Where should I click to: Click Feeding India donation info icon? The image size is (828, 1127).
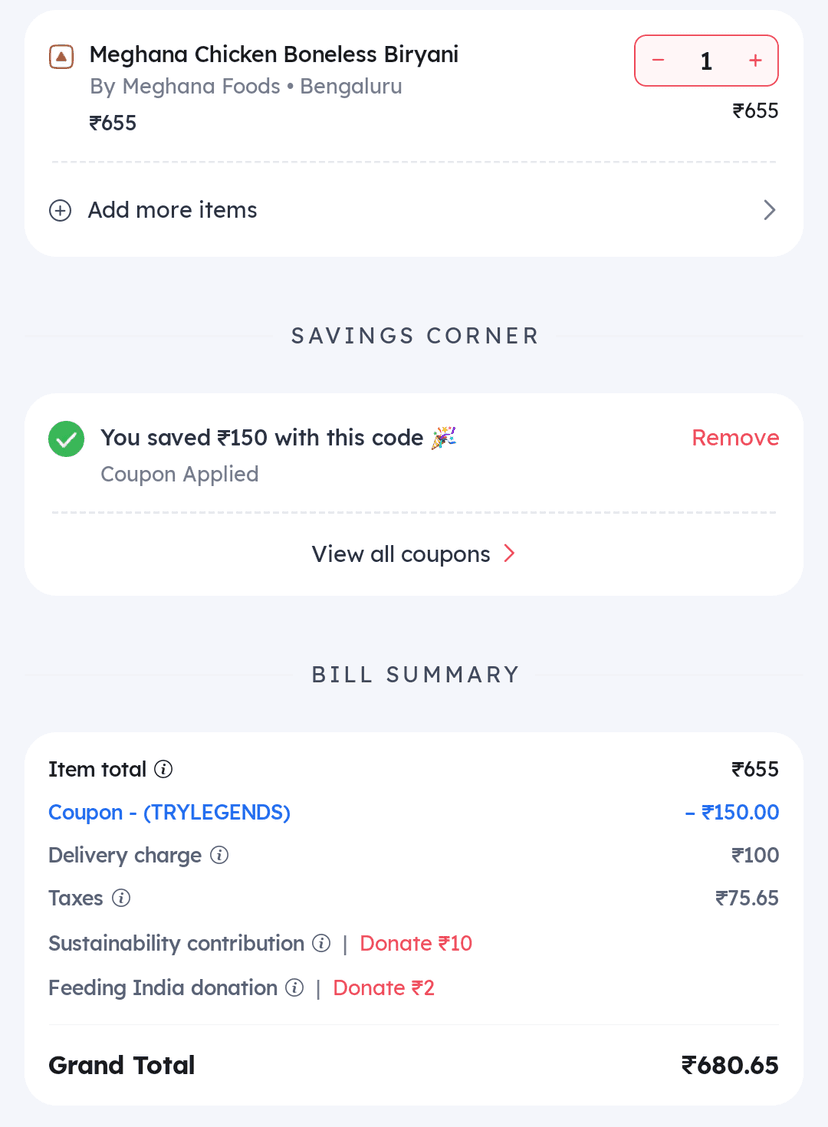tap(294, 988)
